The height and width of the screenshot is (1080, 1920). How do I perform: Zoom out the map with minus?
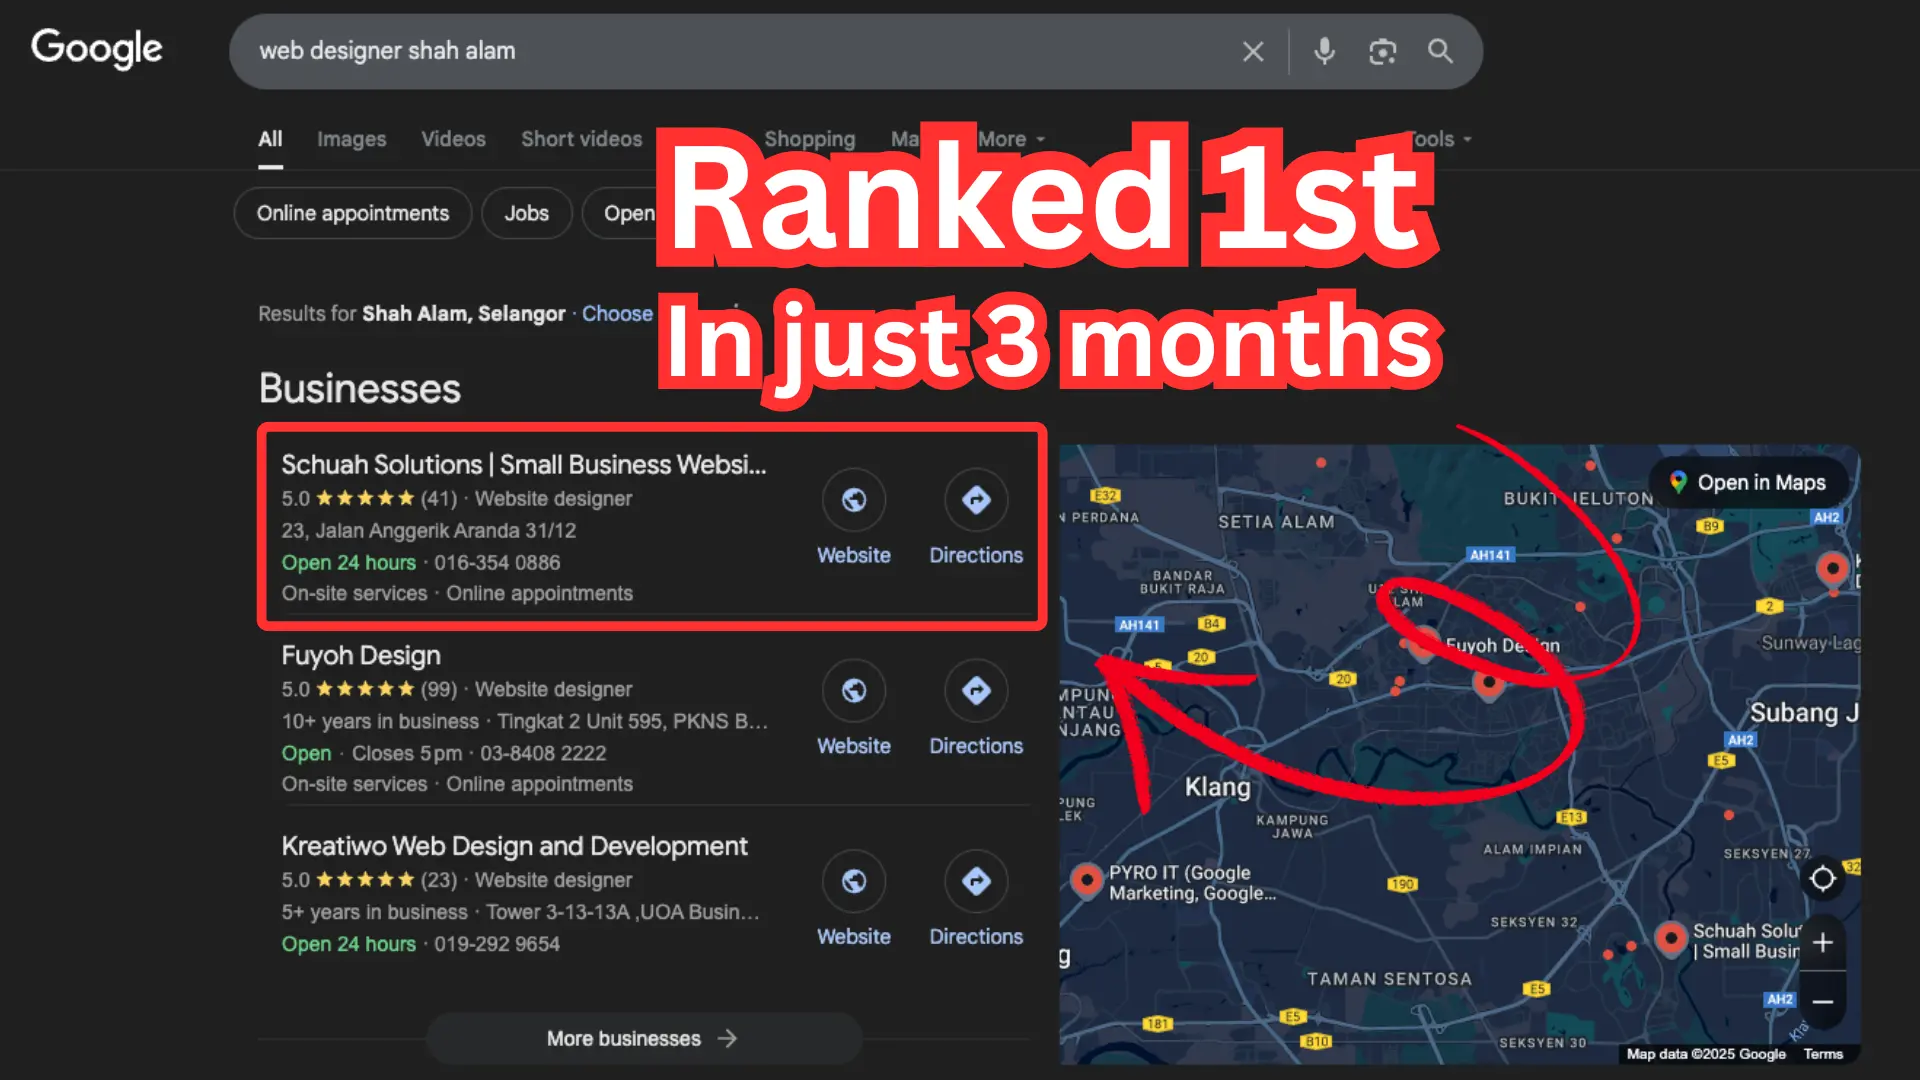point(1822,1002)
